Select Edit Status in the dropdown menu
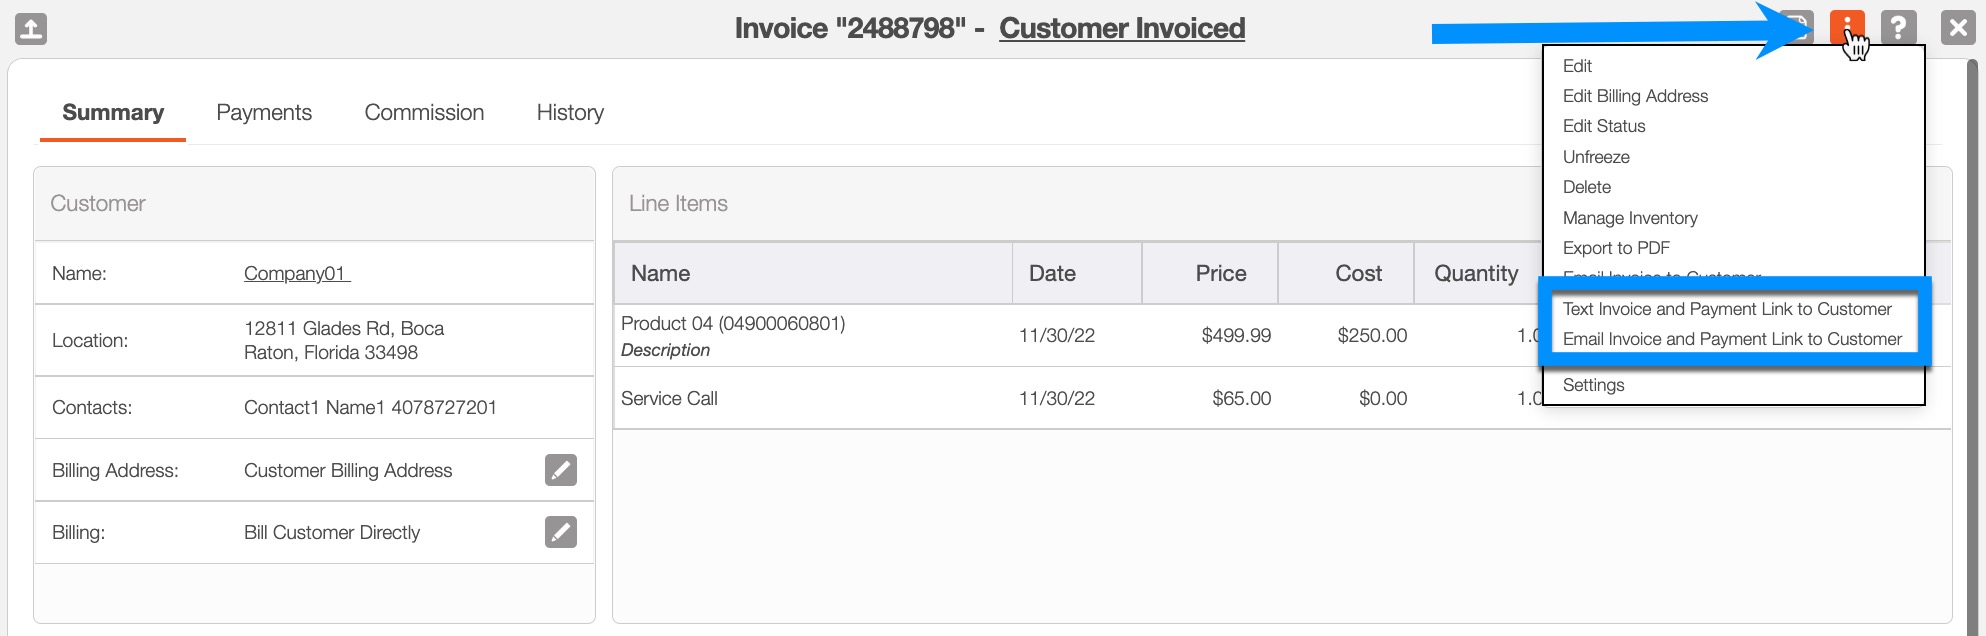1986x636 pixels. coord(1604,126)
